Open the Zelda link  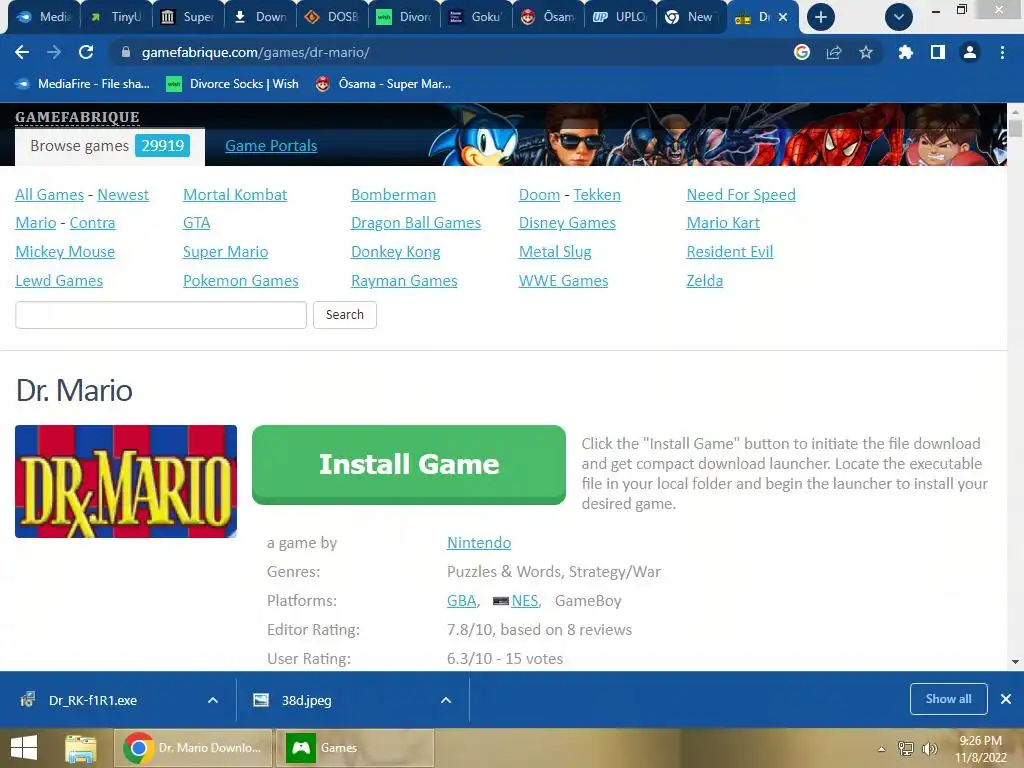click(705, 280)
